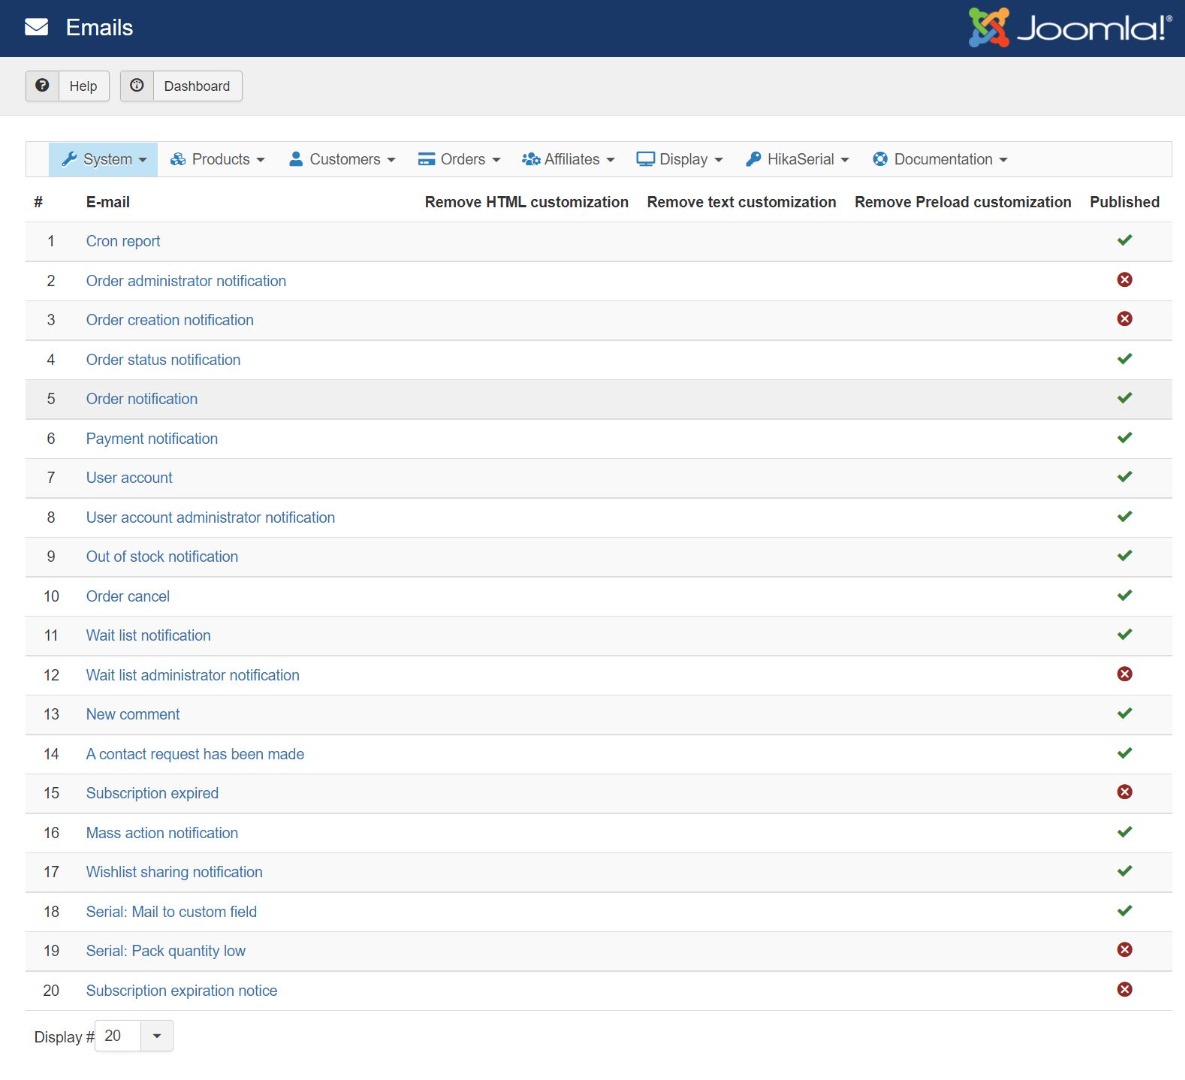Screen dimensions: 1185x1080
Task: Click the question mark Help icon
Action: coord(42,86)
